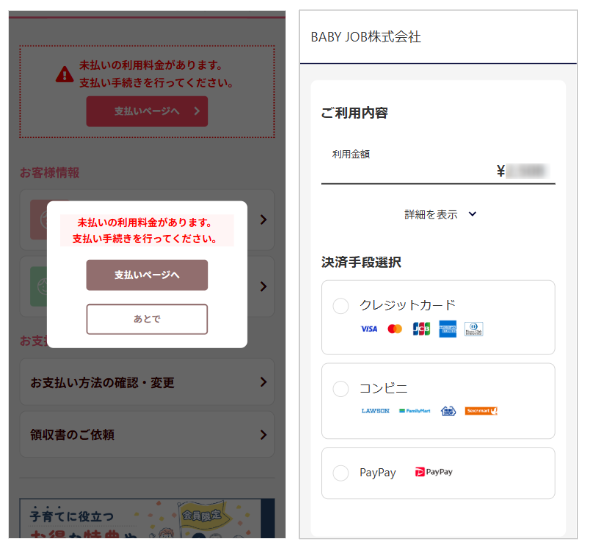Click the red PayPay brand logo
The width and height of the screenshot is (589, 551).
434,472
